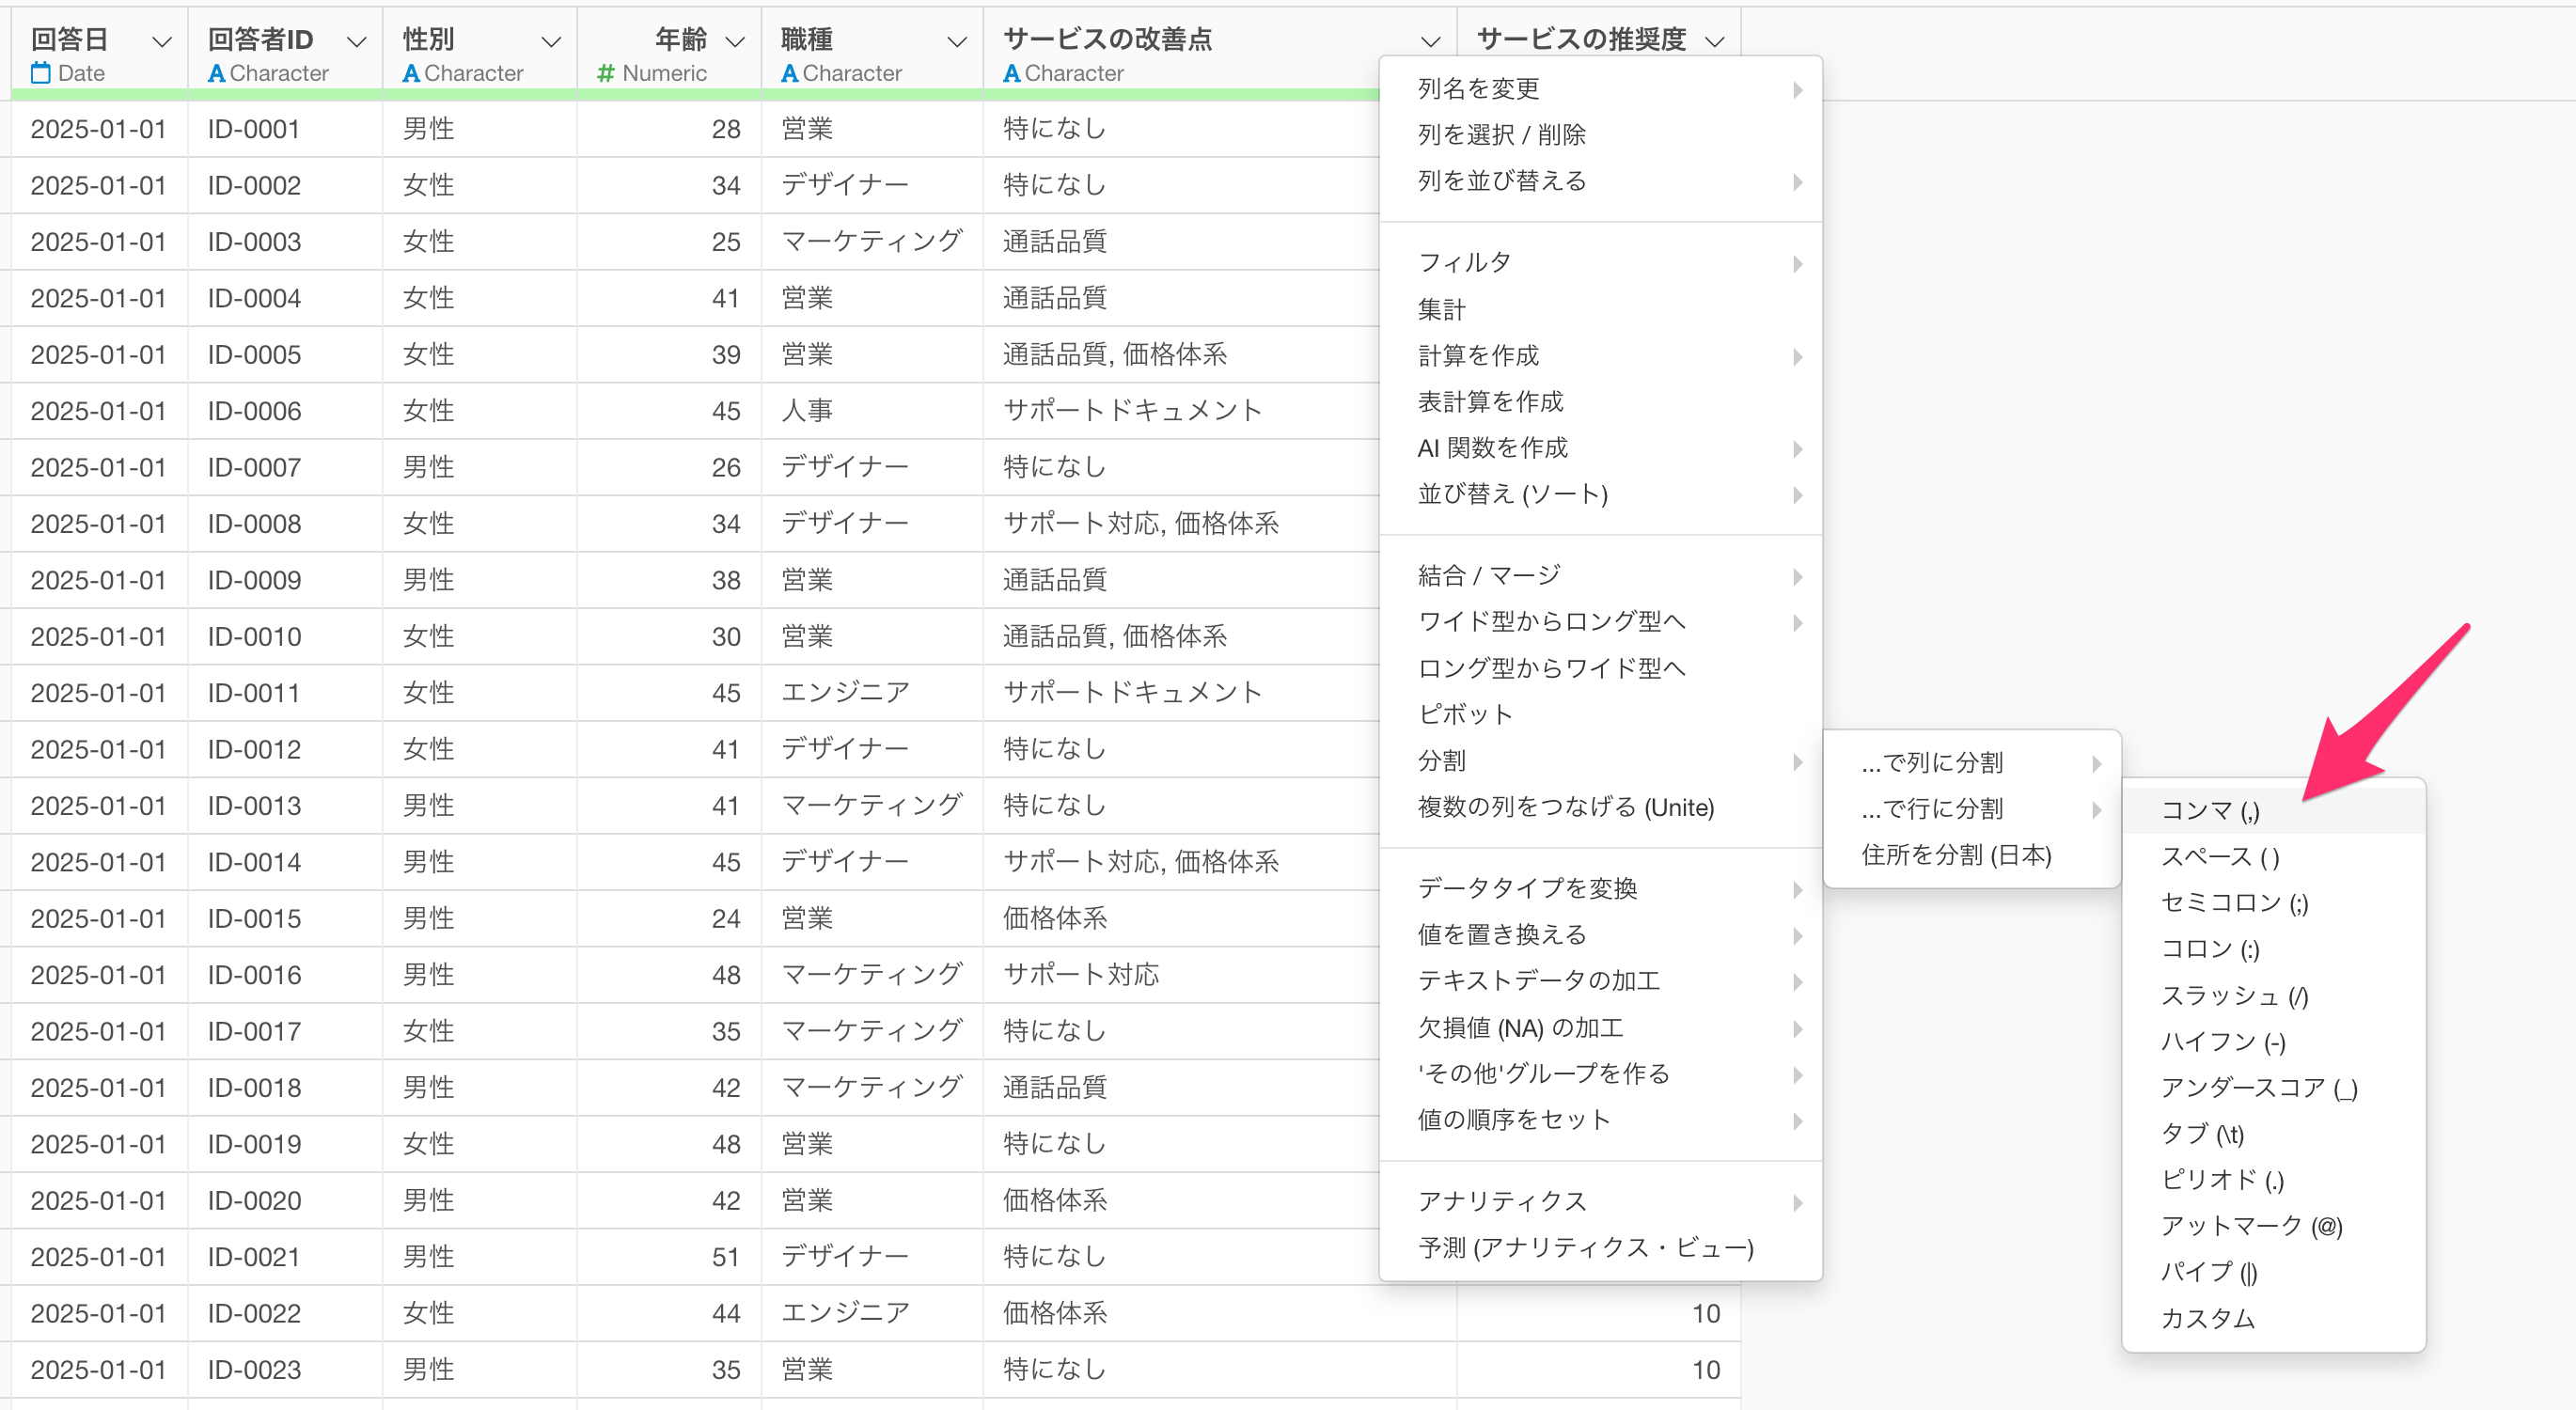Click the ID-0005 cell in the table
The height and width of the screenshot is (1410, 2576).
coord(254,355)
